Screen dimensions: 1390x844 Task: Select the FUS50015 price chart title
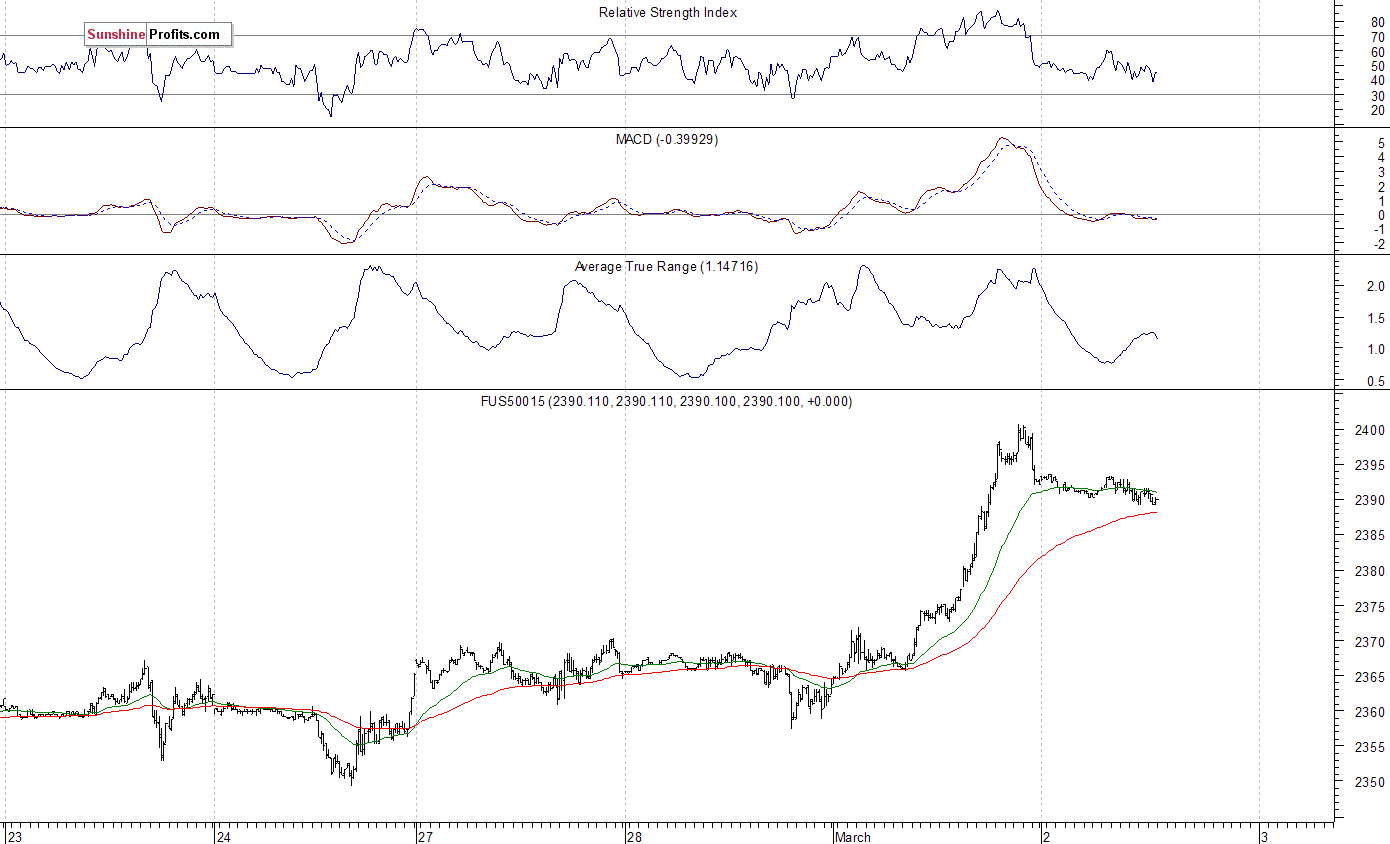click(x=666, y=401)
